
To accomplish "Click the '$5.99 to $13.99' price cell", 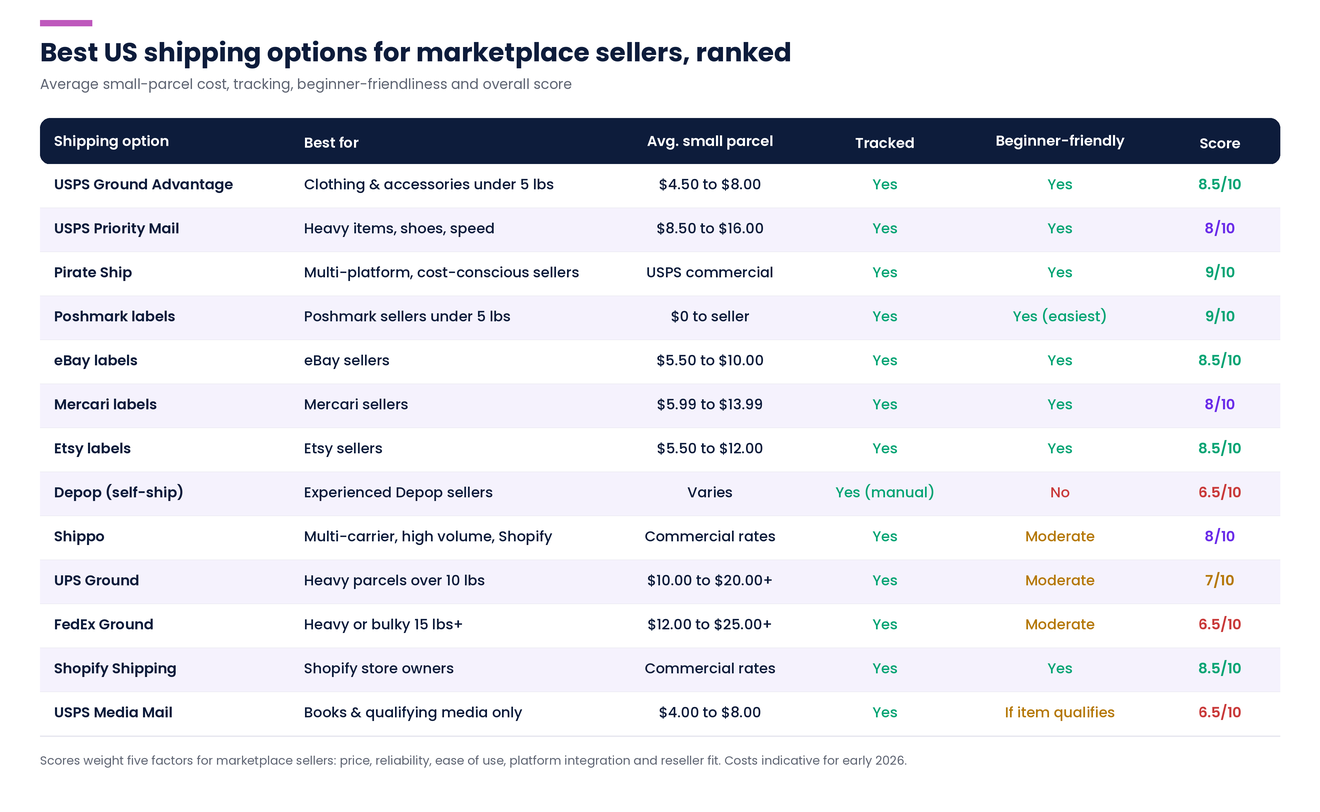I will pyautogui.click(x=710, y=404).
